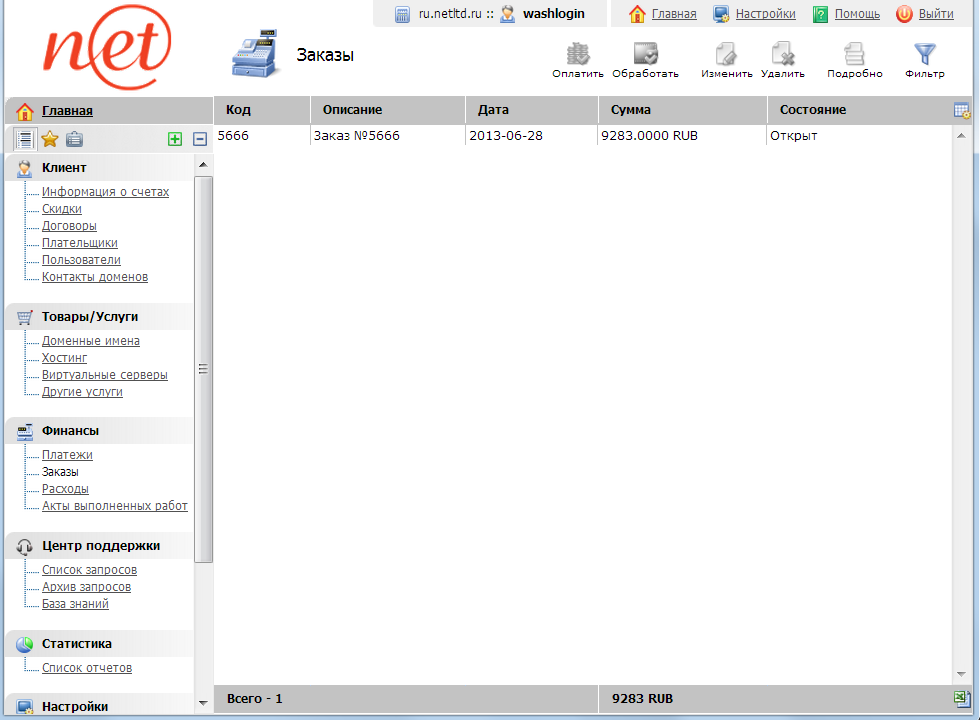Click the Обработать (Process) toolbar icon

pos(645,56)
